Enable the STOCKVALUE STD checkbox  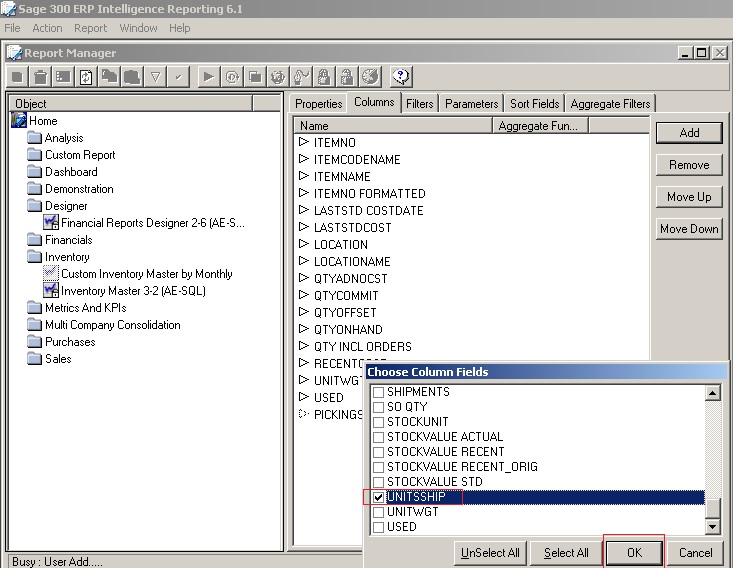tap(378, 482)
